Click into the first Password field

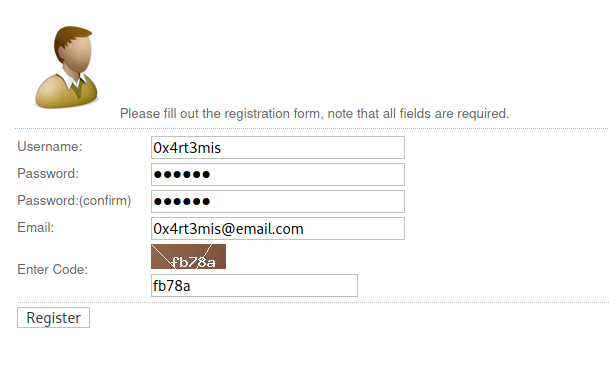click(278, 174)
